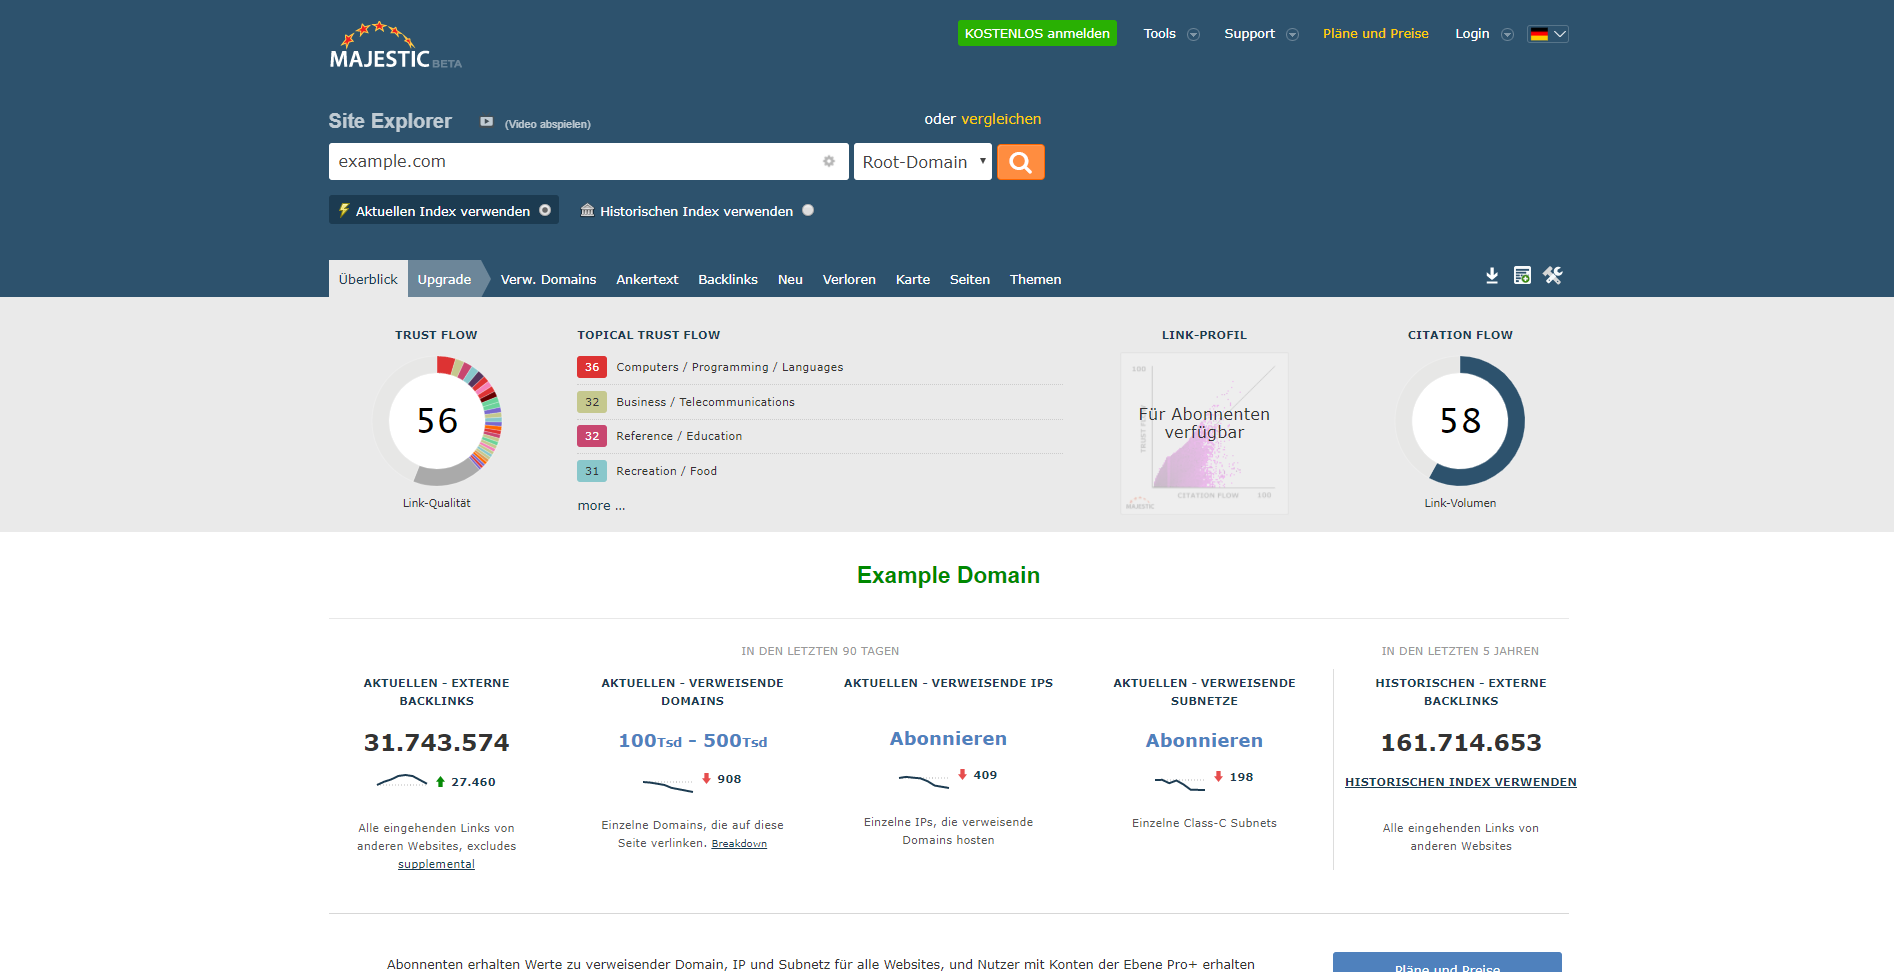Viewport: 1894px width, 972px height.
Task: Click the 100Tsd - 500Tsd domains value
Action: click(692, 741)
